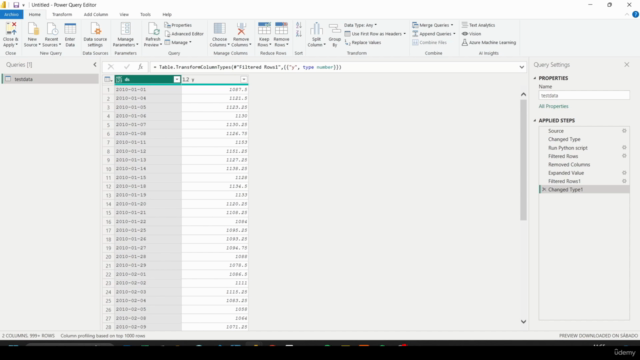Collapse the Queries pane
The height and width of the screenshot is (360, 640).
point(95,64)
